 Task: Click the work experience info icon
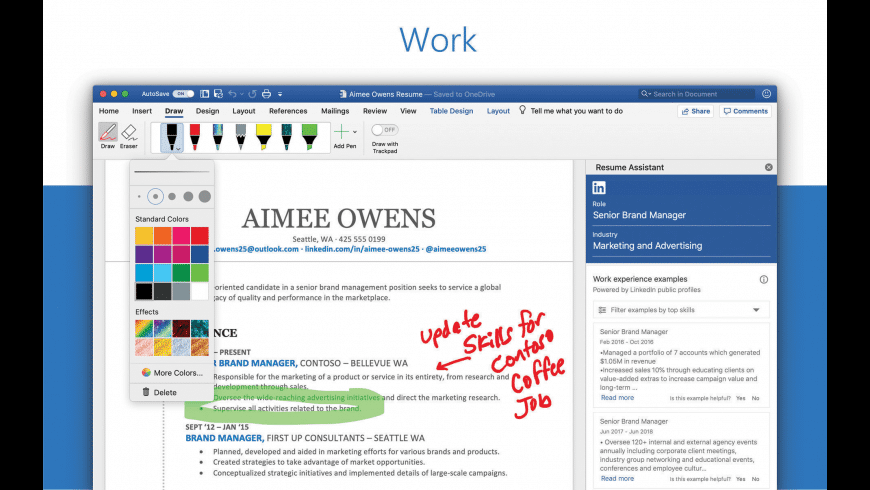click(764, 279)
